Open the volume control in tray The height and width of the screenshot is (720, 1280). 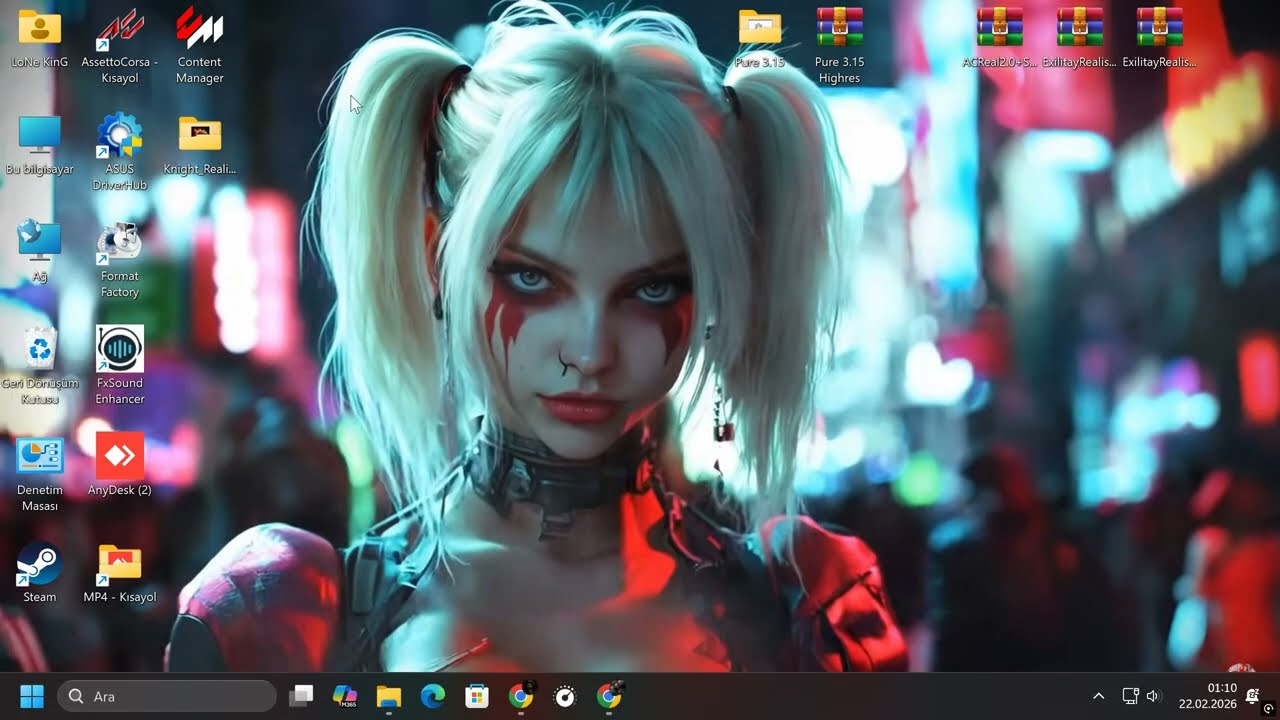pos(1153,696)
